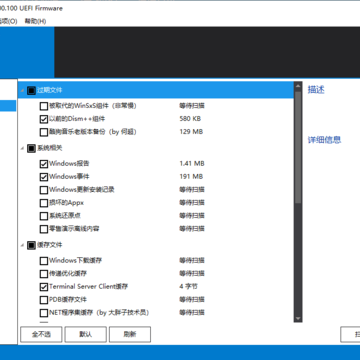Click the list scrollbar up arrow
Screen dimensions: 360x360
(x=298, y=87)
